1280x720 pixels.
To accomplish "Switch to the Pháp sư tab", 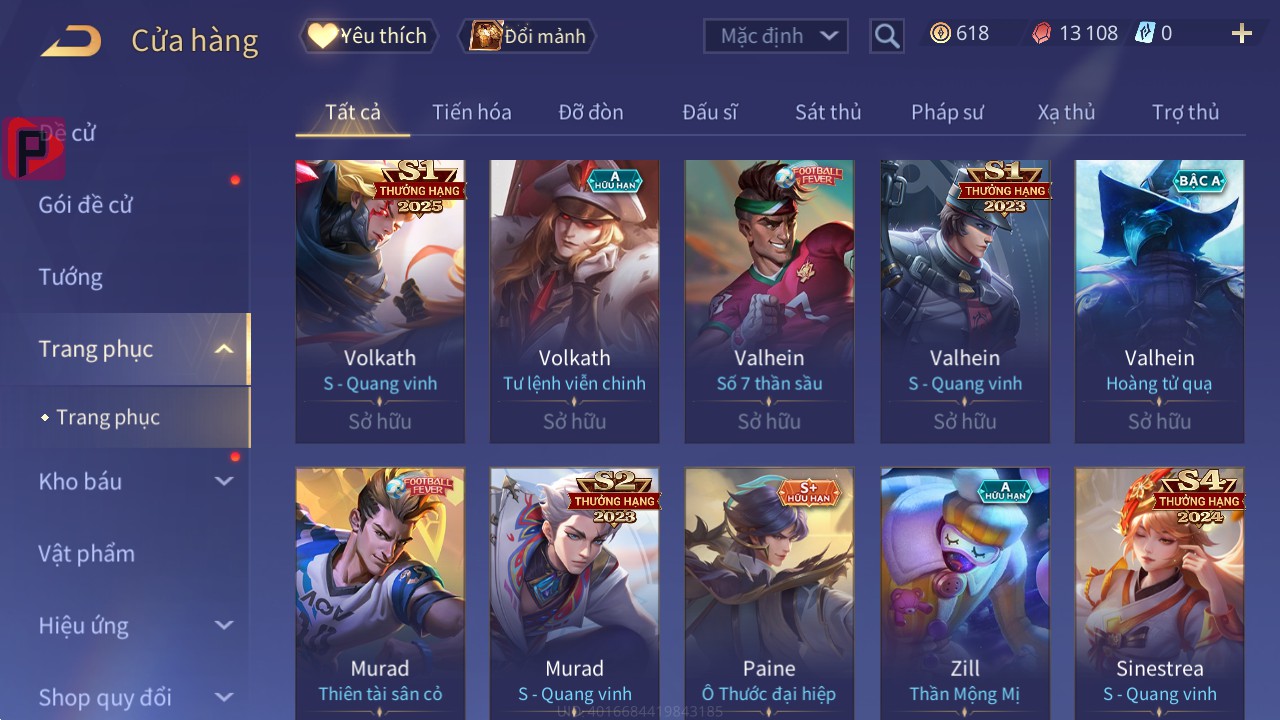I will [x=947, y=112].
